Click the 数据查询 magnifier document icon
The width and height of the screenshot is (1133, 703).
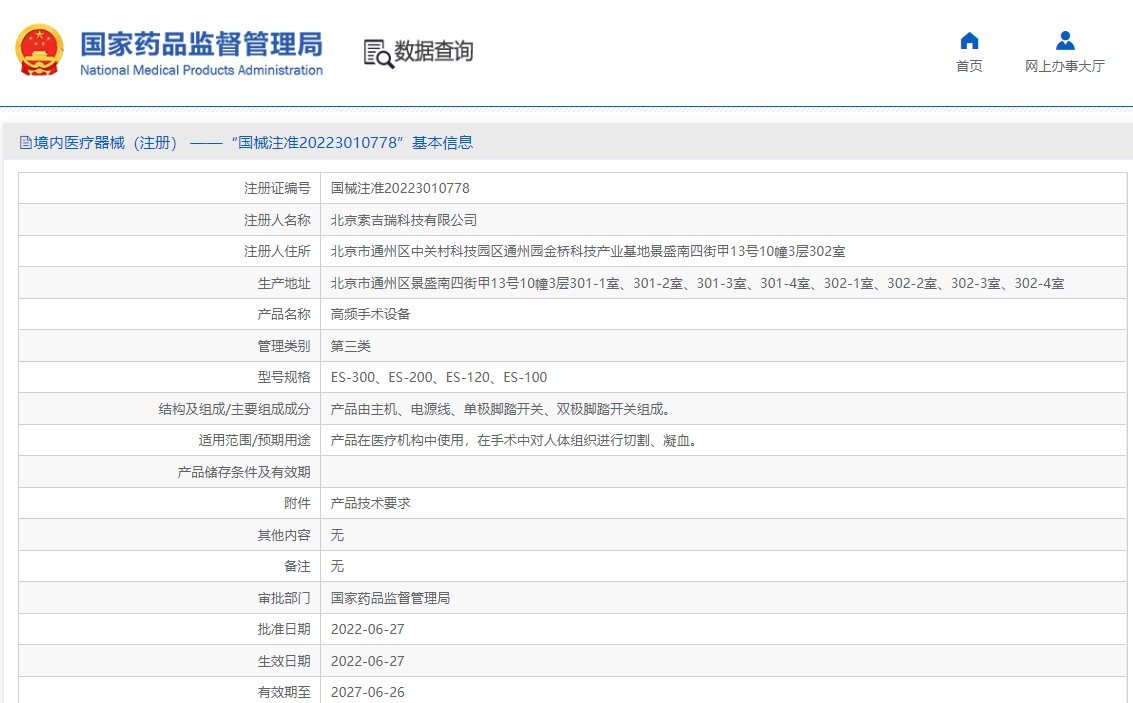click(378, 53)
